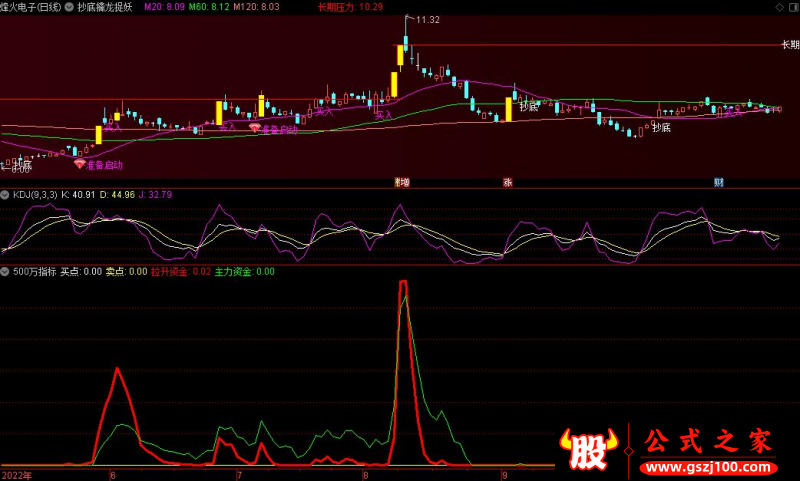Click the month 8 marker on time axis

pyautogui.click(x=366, y=475)
